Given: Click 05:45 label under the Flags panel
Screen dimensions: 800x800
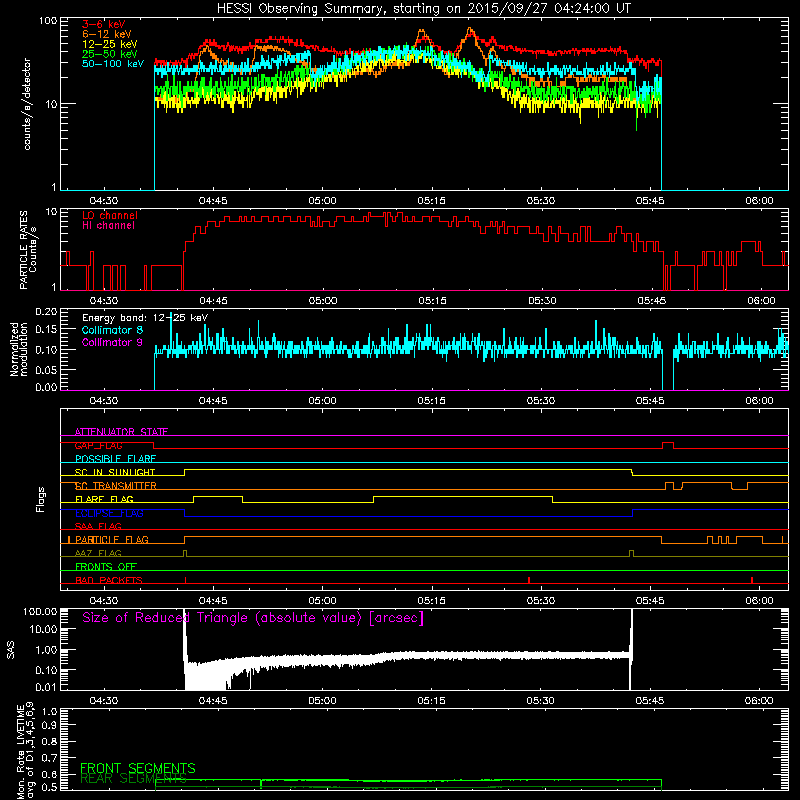Looking at the screenshot, I should 649,601.
